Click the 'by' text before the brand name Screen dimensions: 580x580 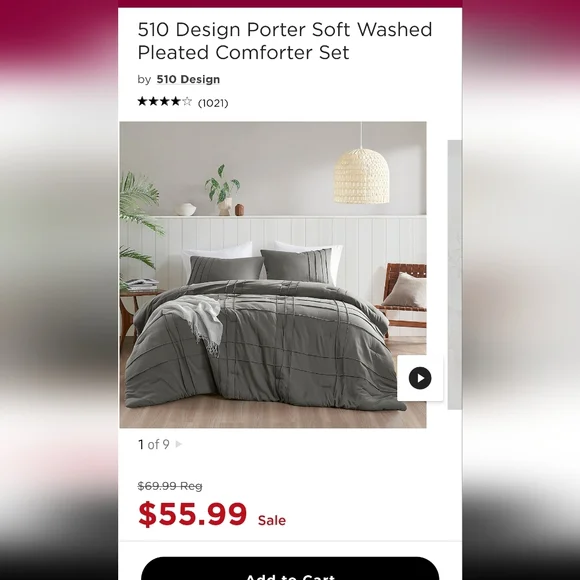coord(144,80)
